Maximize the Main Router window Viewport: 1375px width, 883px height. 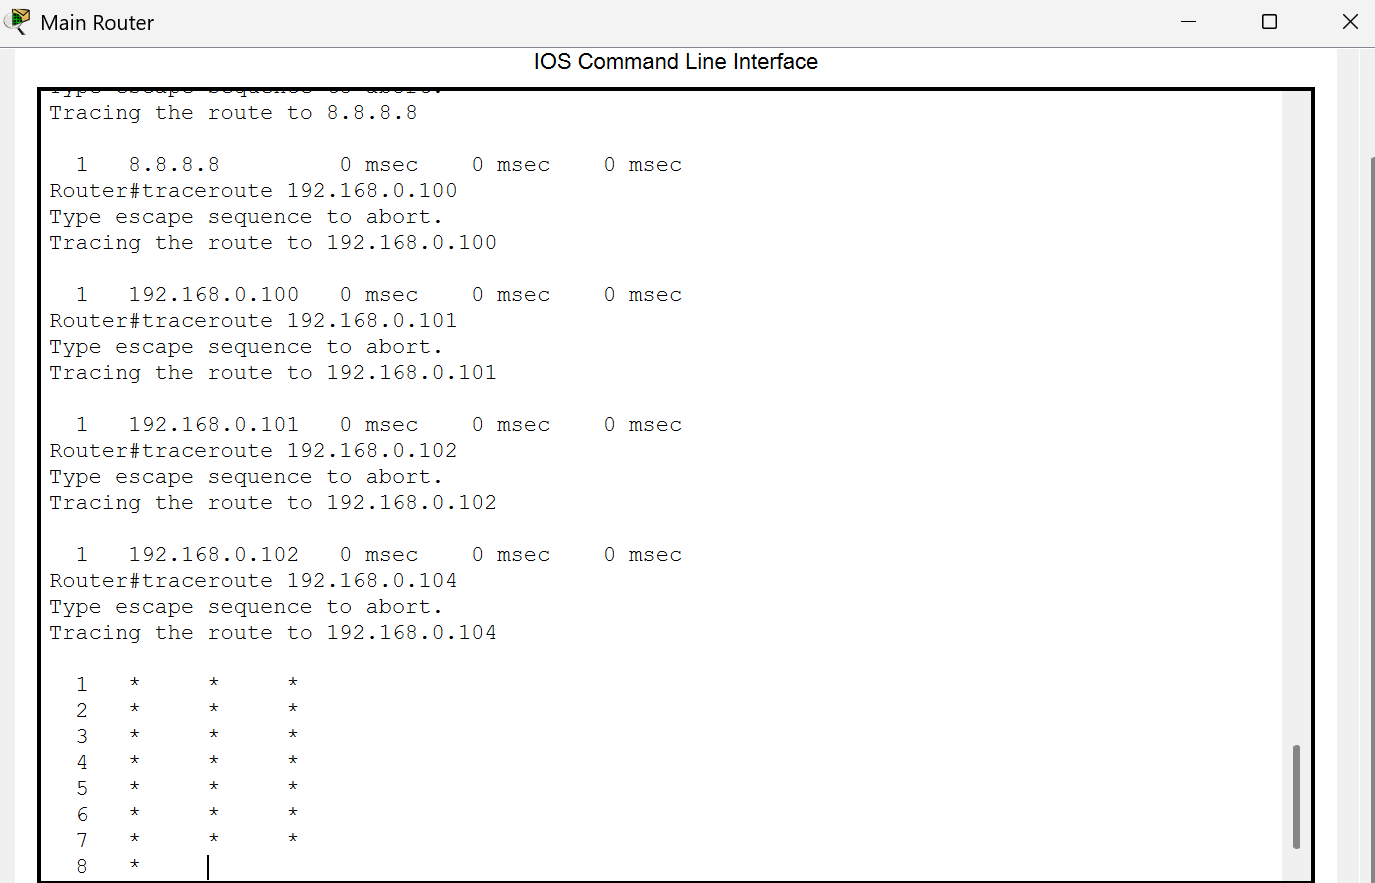click(x=1269, y=22)
